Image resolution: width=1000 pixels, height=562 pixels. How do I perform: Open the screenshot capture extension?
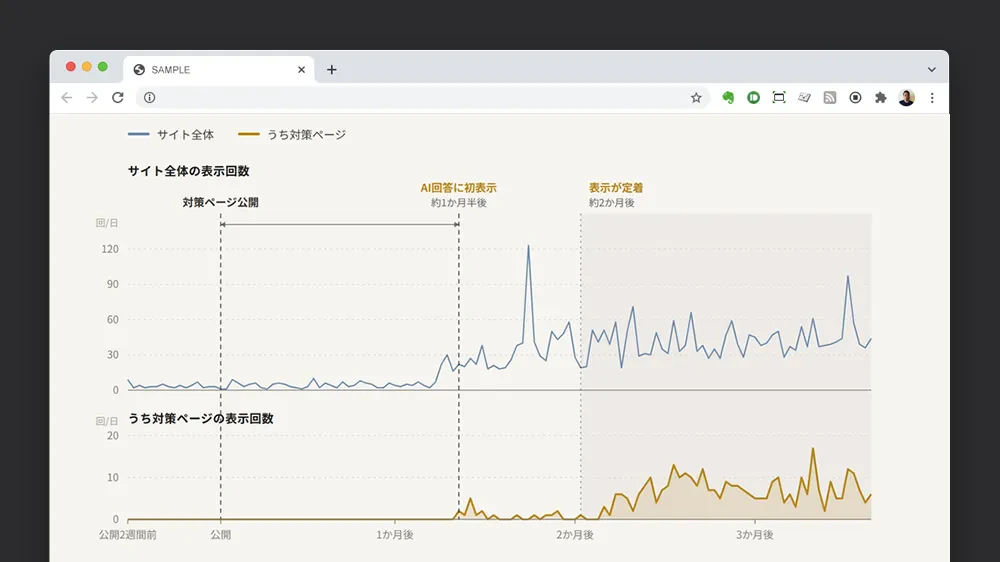pyautogui.click(x=779, y=98)
